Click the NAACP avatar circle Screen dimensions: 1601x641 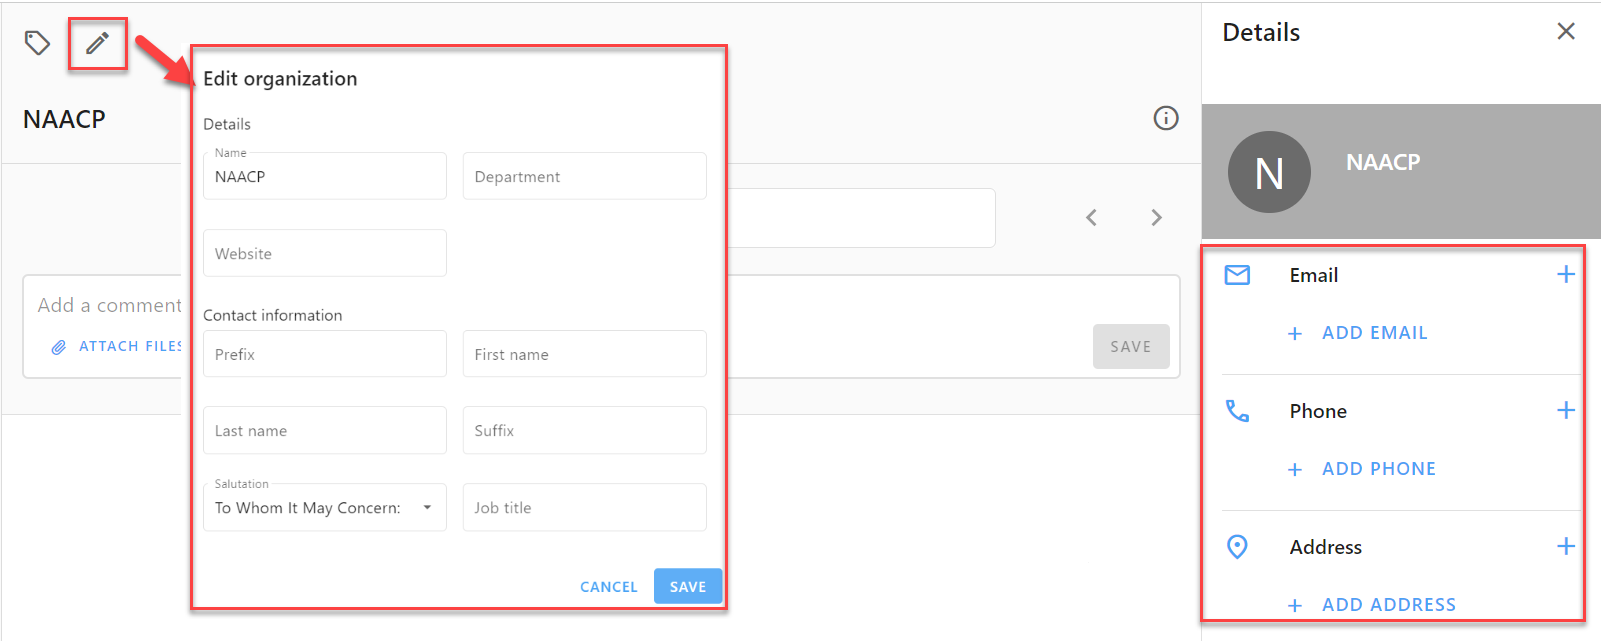[1269, 172]
